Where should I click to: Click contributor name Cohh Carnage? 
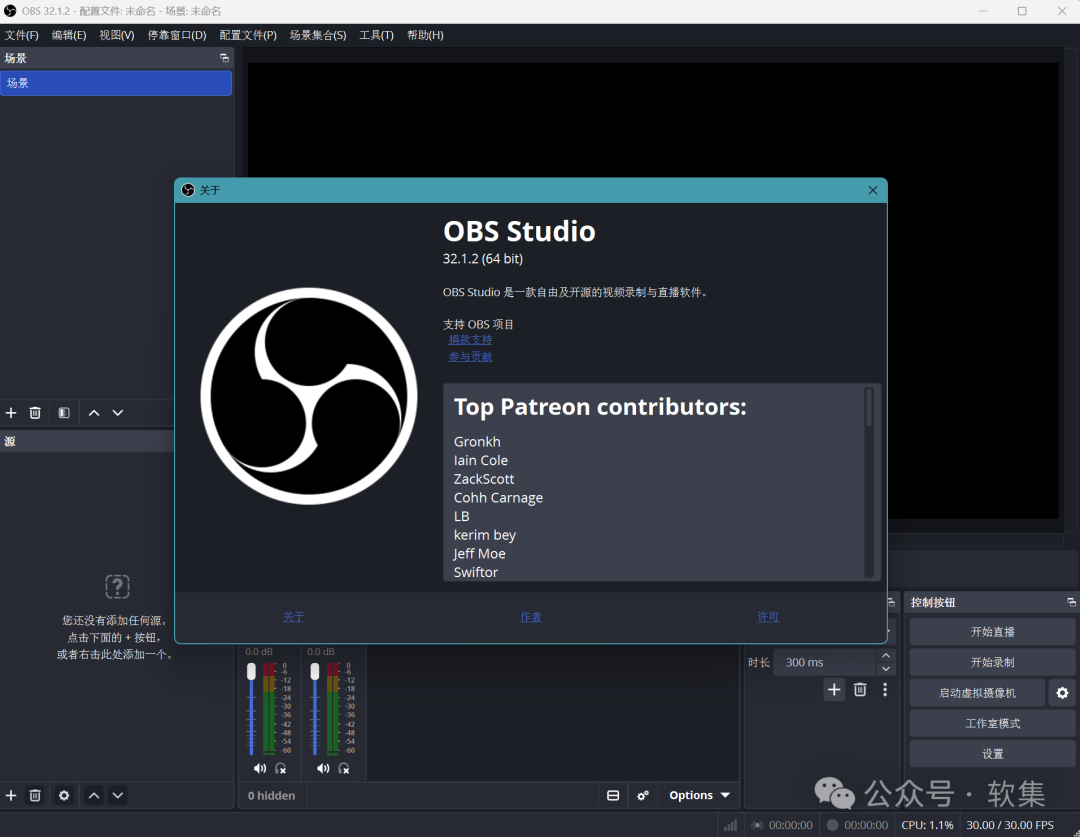click(498, 497)
